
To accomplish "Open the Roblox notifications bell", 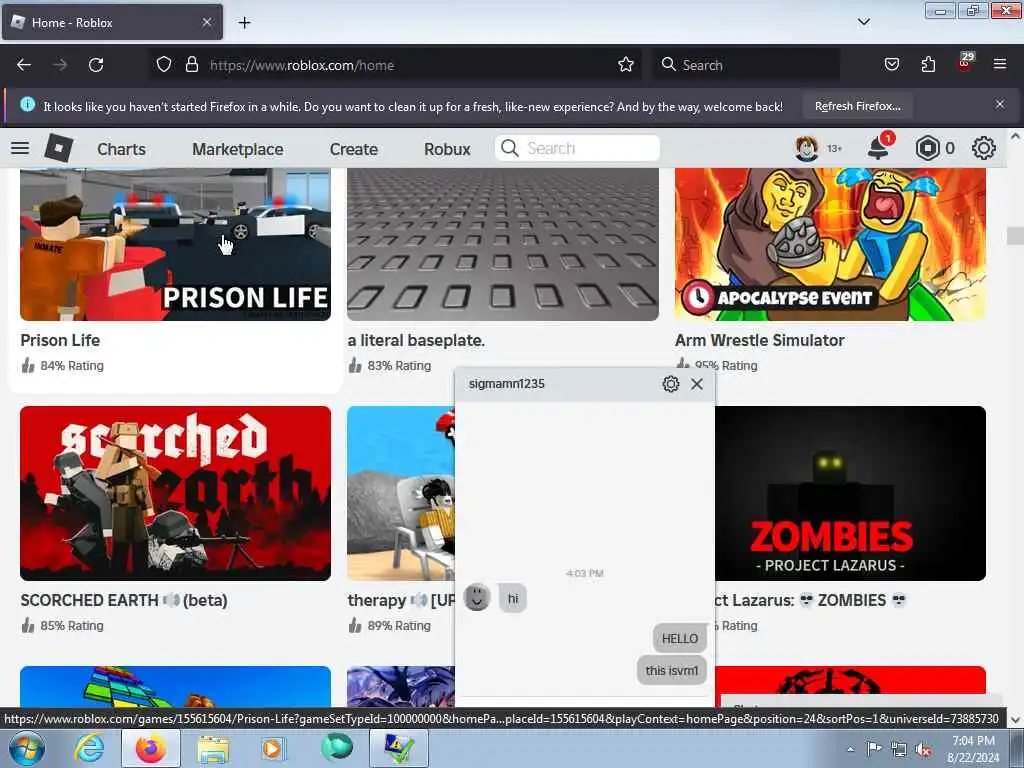I will click(878, 148).
